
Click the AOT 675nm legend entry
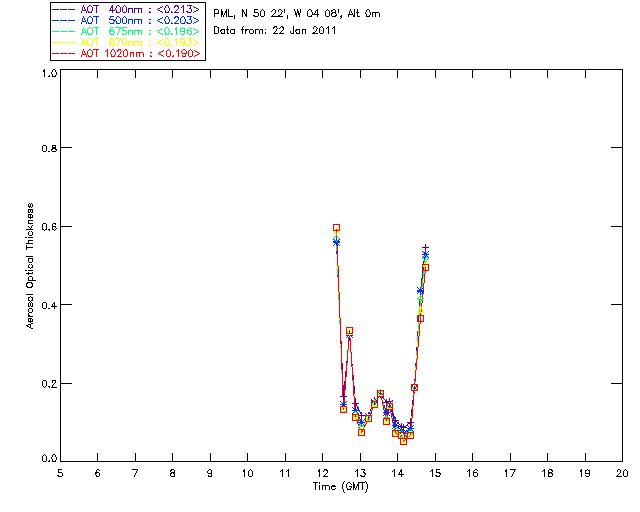tap(126, 31)
